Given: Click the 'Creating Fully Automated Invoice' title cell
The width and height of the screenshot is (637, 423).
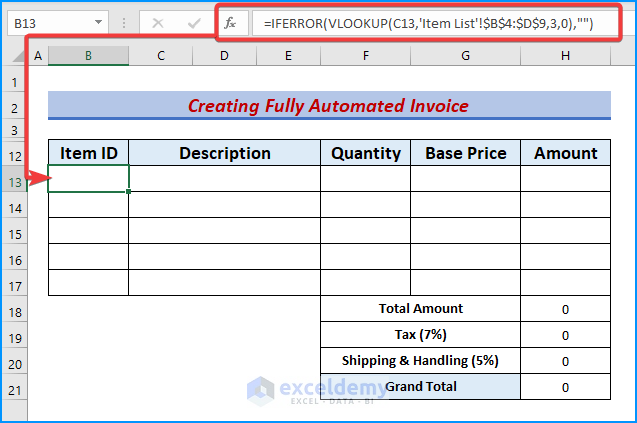Looking at the screenshot, I should [x=329, y=106].
